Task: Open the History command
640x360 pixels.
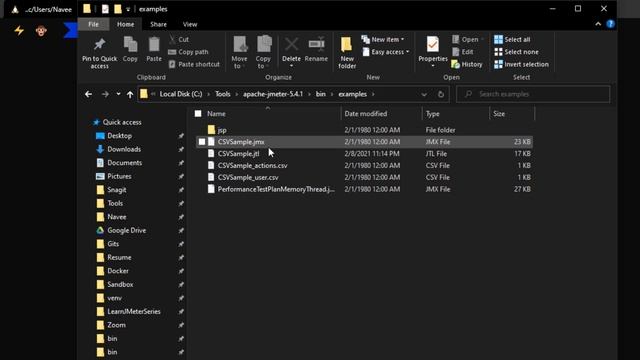Action: pyautogui.click(x=467, y=64)
